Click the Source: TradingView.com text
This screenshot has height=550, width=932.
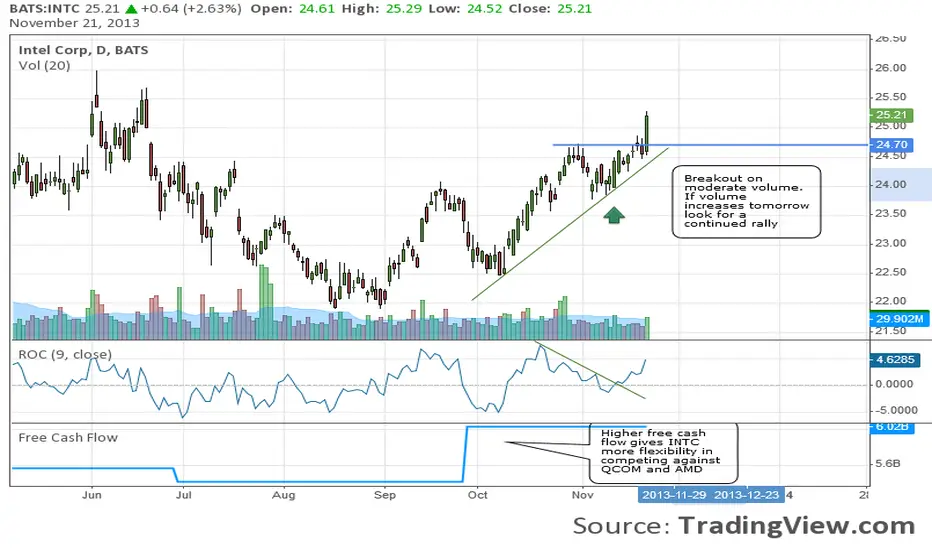coord(744,526)
